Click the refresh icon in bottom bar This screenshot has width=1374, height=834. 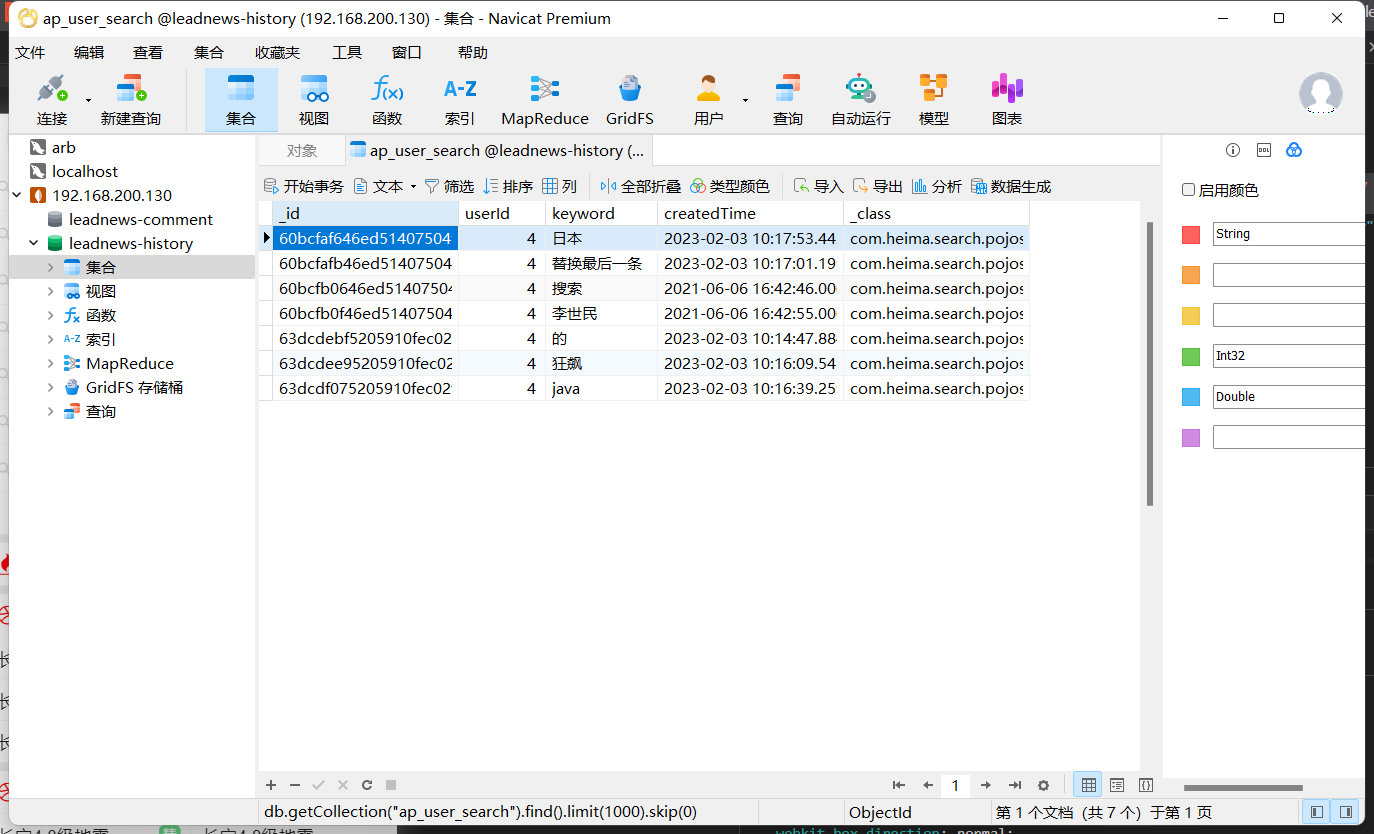click(x=367, y=786)
